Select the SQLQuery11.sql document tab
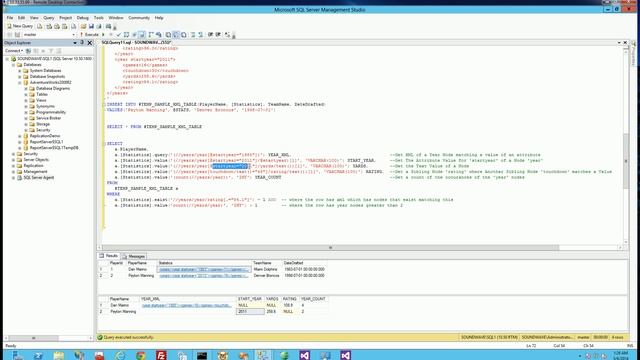640x360 pixels. tap(136, 42)
